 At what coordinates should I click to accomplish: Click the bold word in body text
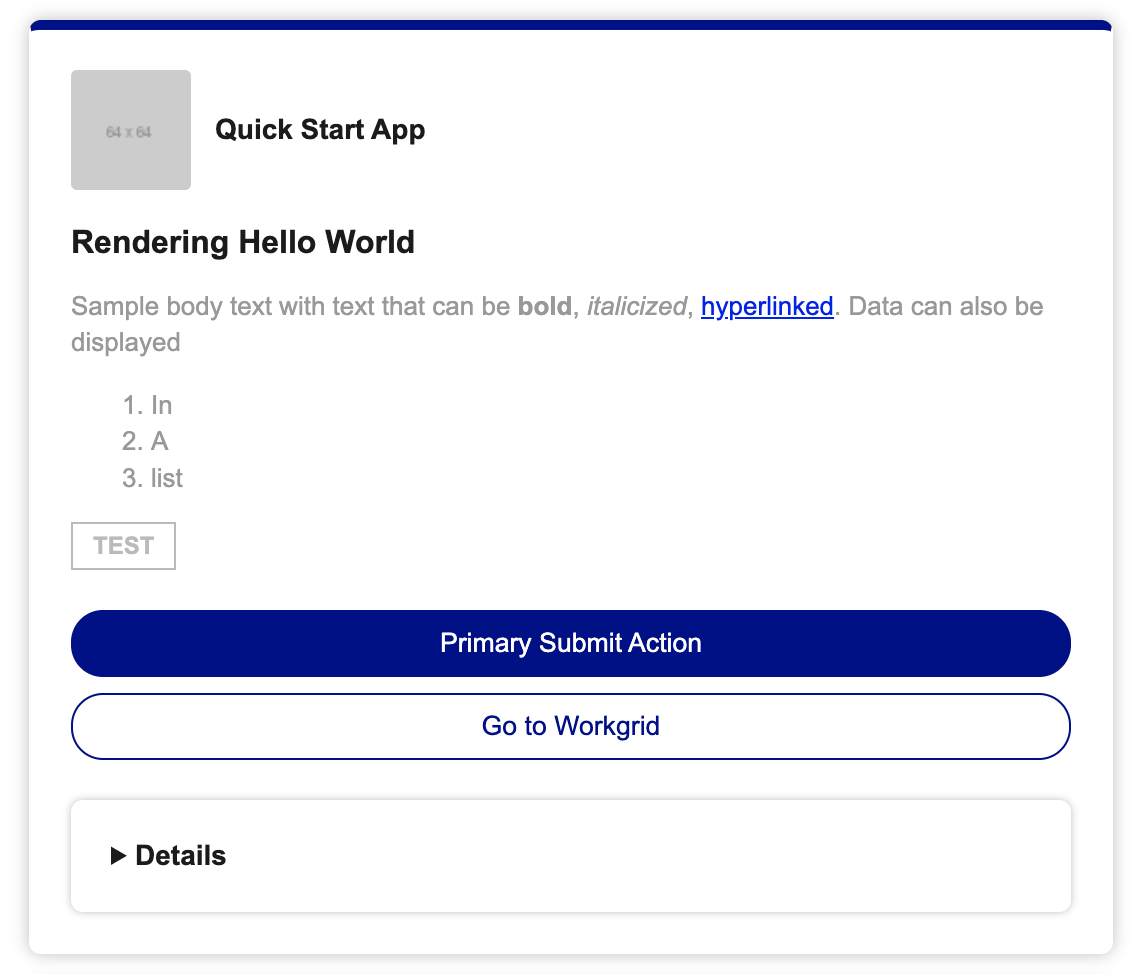pyautogui.click(x=544, y=306)
